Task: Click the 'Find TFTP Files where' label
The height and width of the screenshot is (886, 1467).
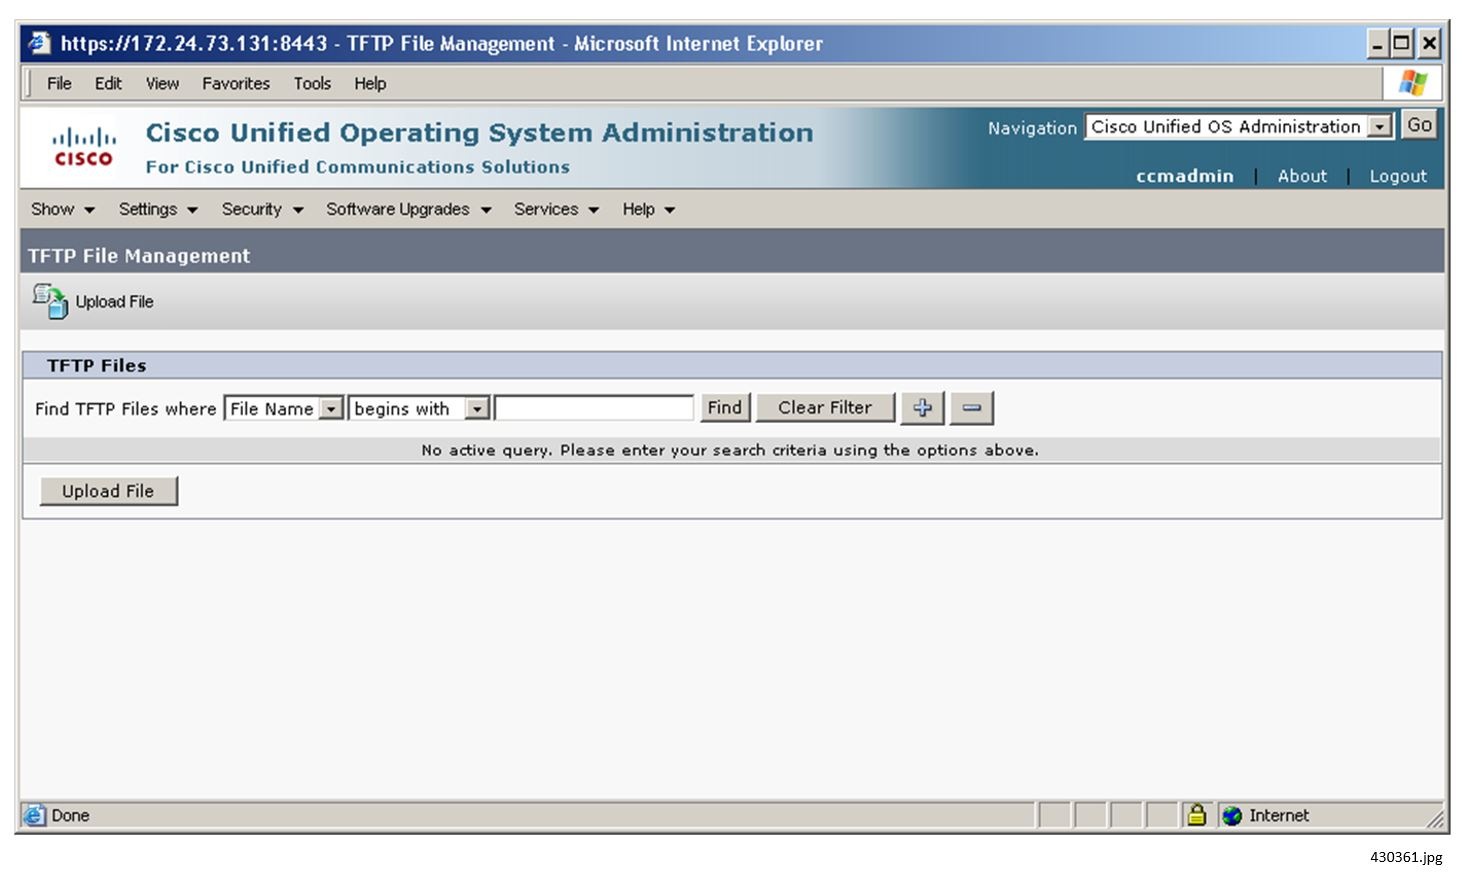Action: [126, 409]
